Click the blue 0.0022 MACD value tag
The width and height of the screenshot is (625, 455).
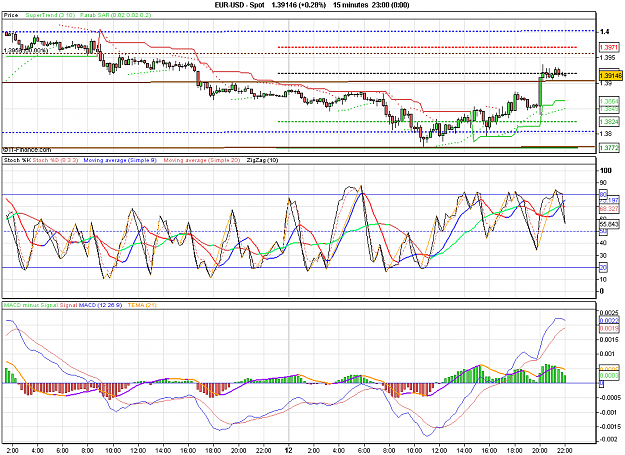tap(609, 321)
